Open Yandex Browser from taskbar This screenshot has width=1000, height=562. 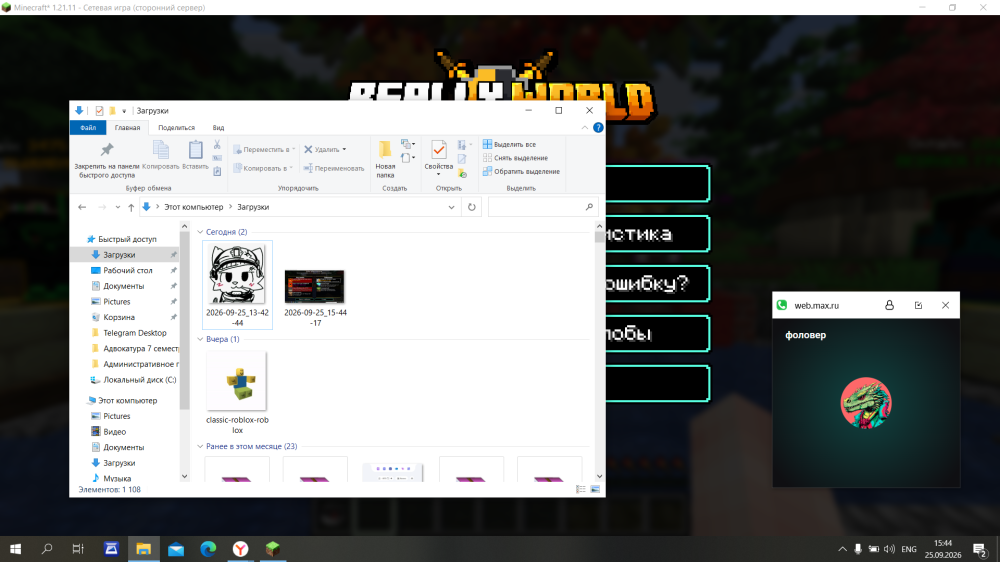[240, 549]
